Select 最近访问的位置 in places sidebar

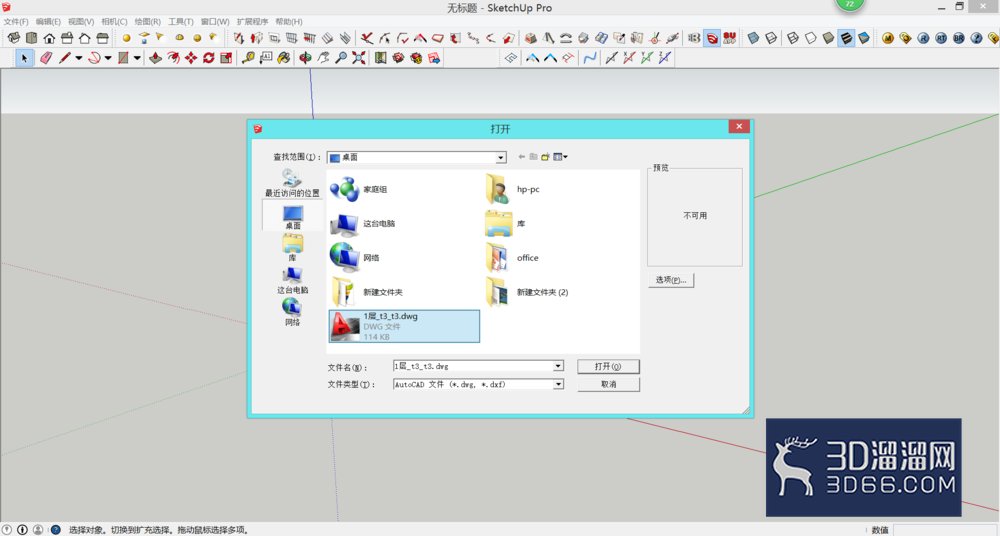292,182
